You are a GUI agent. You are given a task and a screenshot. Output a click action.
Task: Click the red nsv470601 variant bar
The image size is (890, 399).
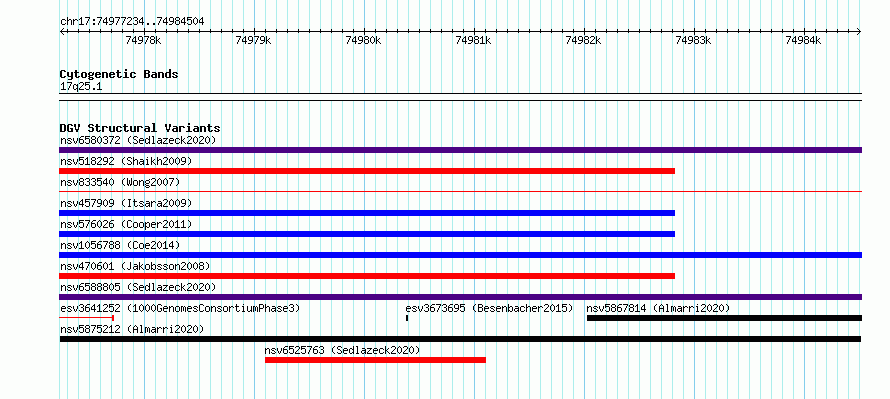tap(367, 276)
